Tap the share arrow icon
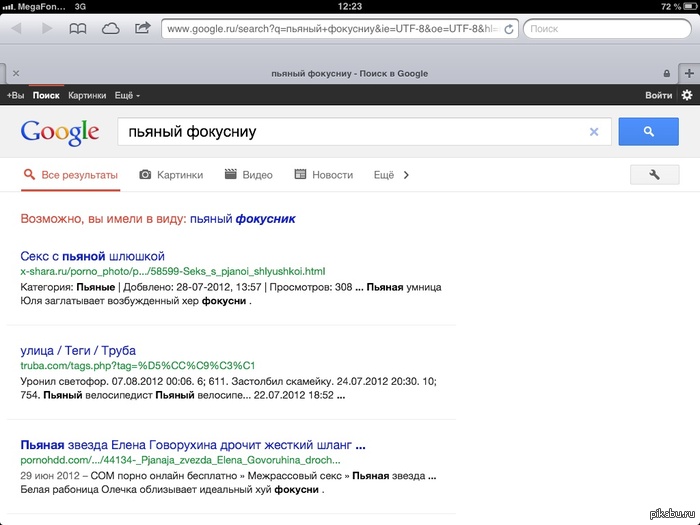The width and height of the screenshot is (700, 525). 142,28
